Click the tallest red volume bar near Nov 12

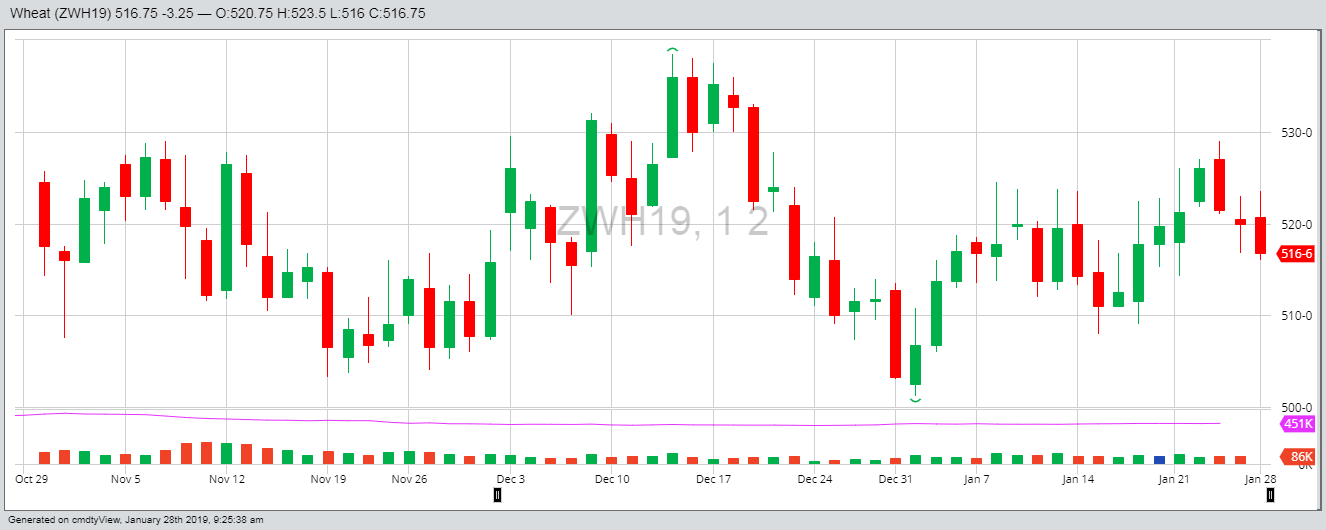point(206,453)
